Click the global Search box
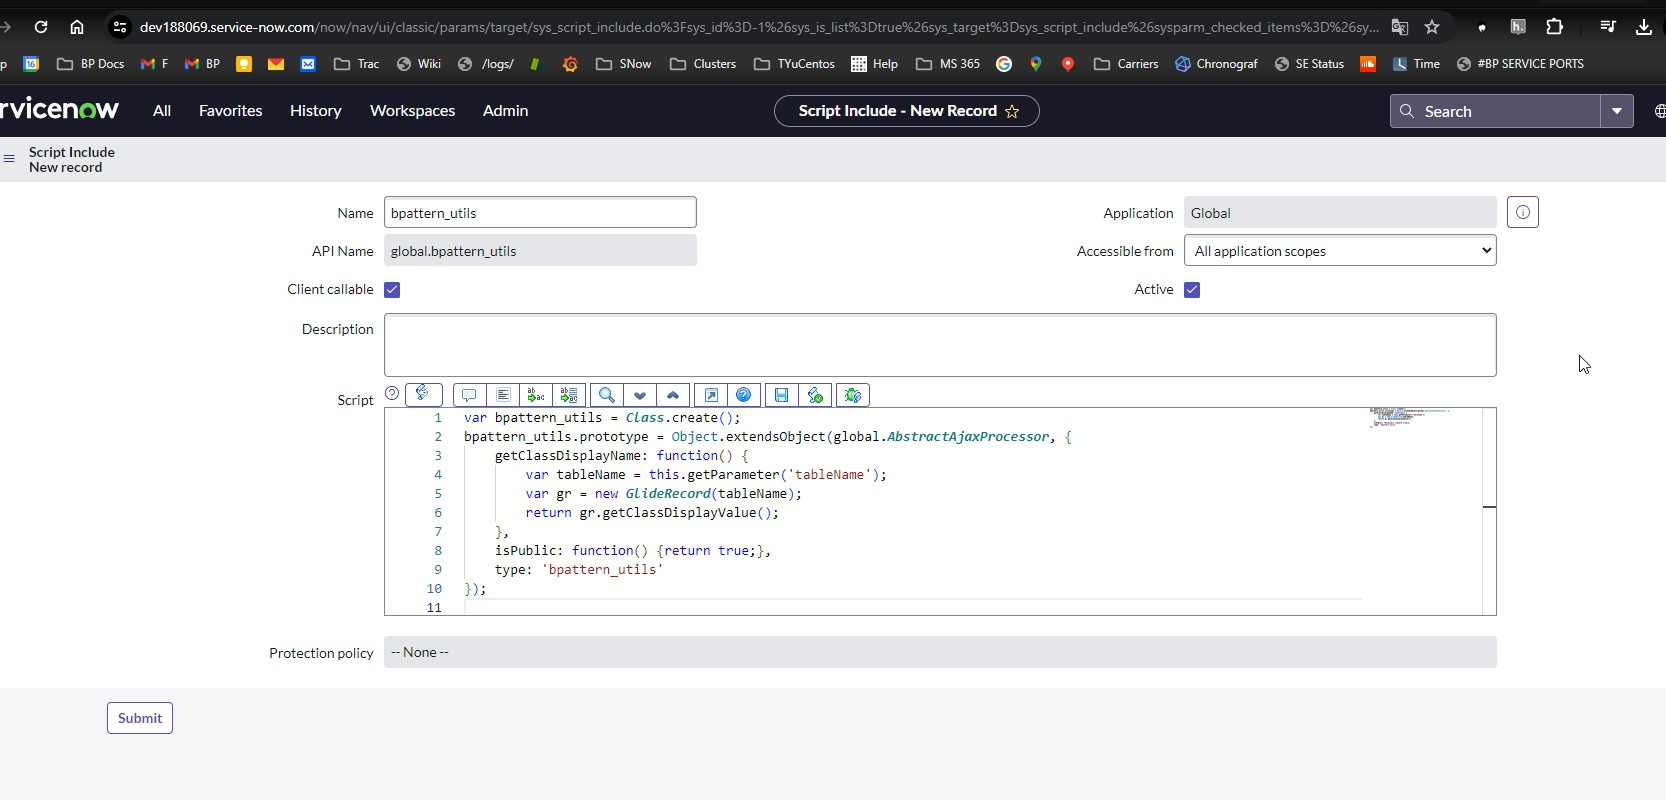 1495,111
